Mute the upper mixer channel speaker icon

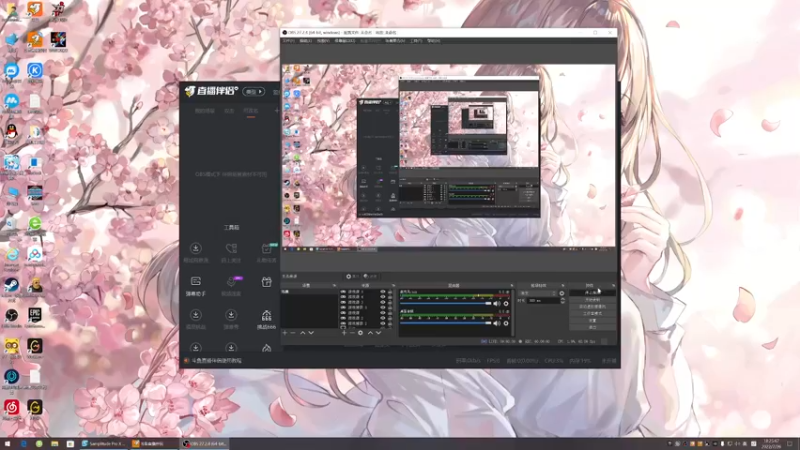click(497, 304)
